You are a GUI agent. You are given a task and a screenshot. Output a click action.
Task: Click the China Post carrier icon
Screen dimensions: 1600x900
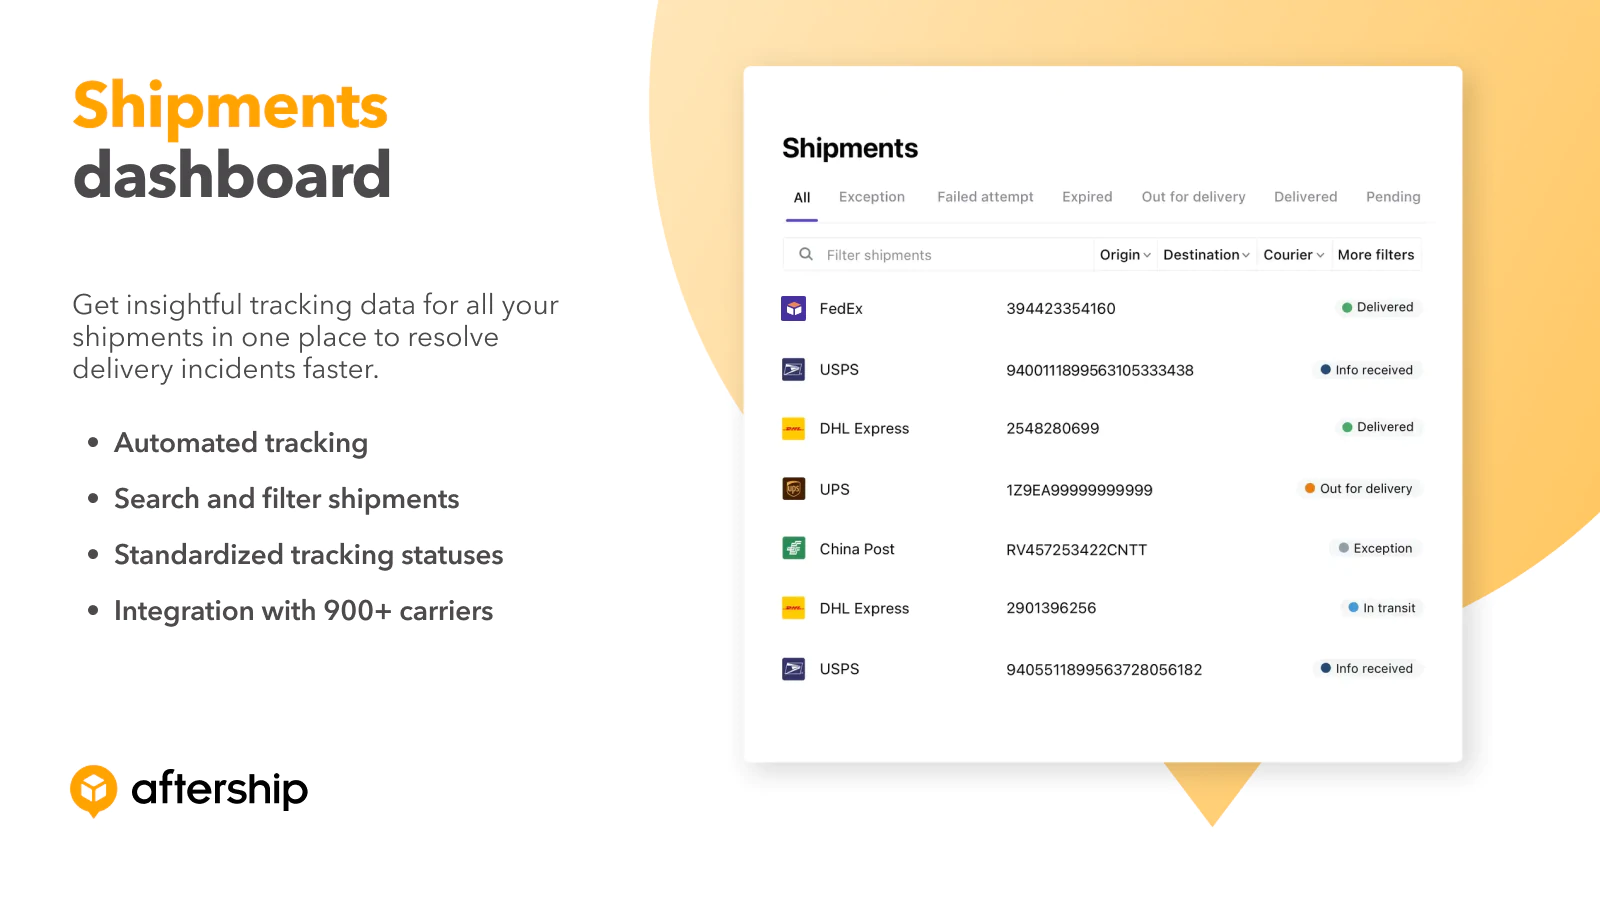click(x=793, y=548)
